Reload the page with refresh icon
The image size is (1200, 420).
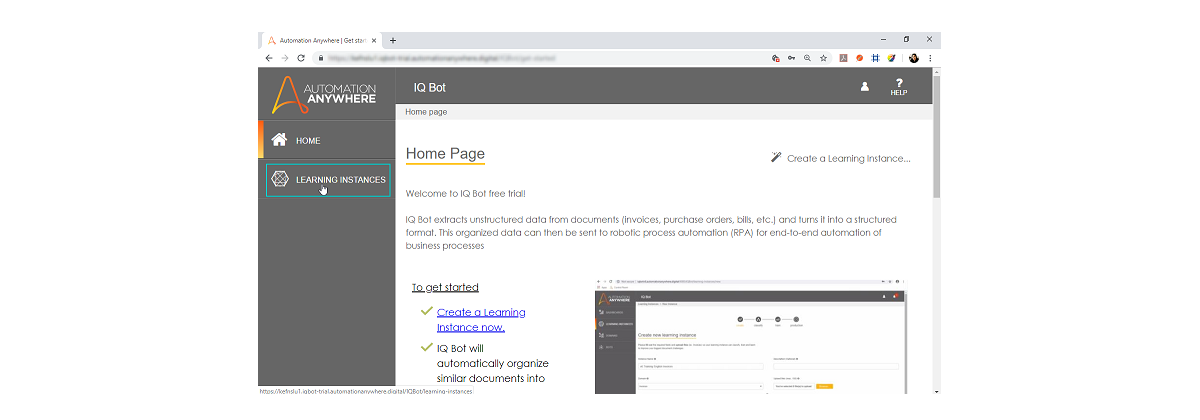coord(301,58)
